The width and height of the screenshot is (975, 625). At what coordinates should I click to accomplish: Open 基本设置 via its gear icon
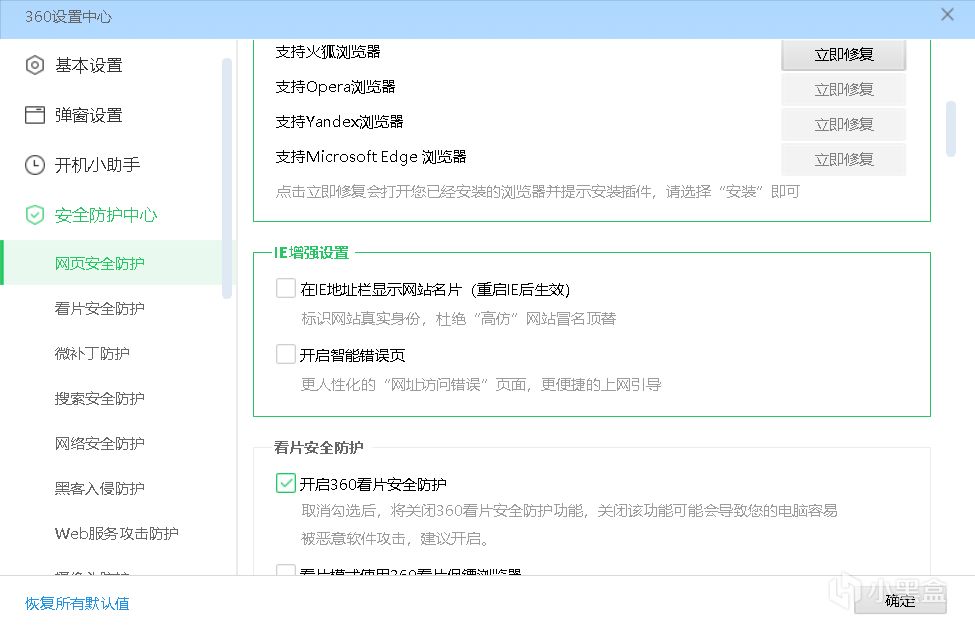[35, 65]
